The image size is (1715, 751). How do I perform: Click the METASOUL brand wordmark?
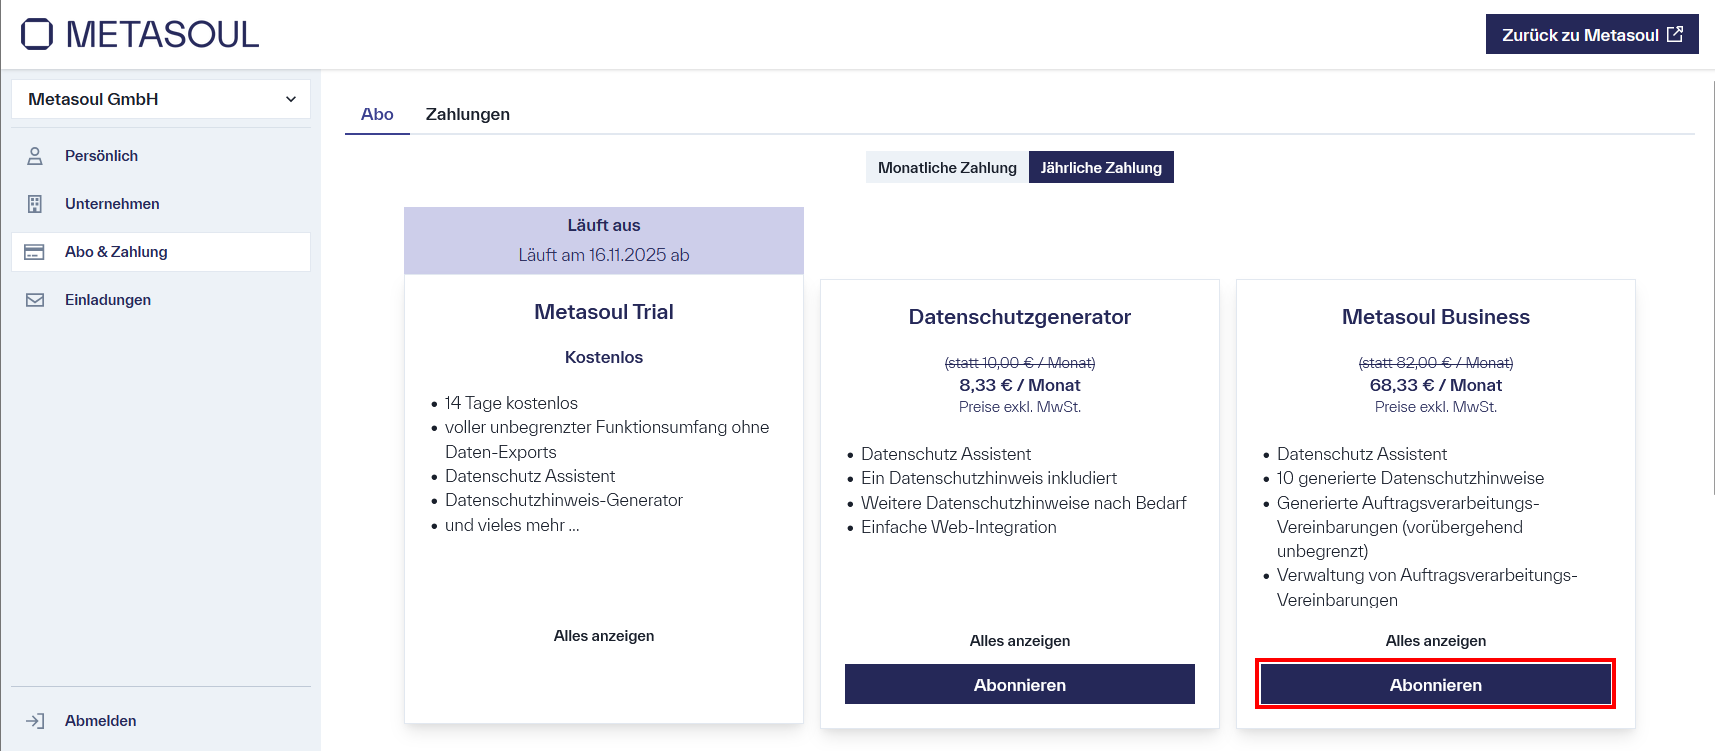[162, 35]
